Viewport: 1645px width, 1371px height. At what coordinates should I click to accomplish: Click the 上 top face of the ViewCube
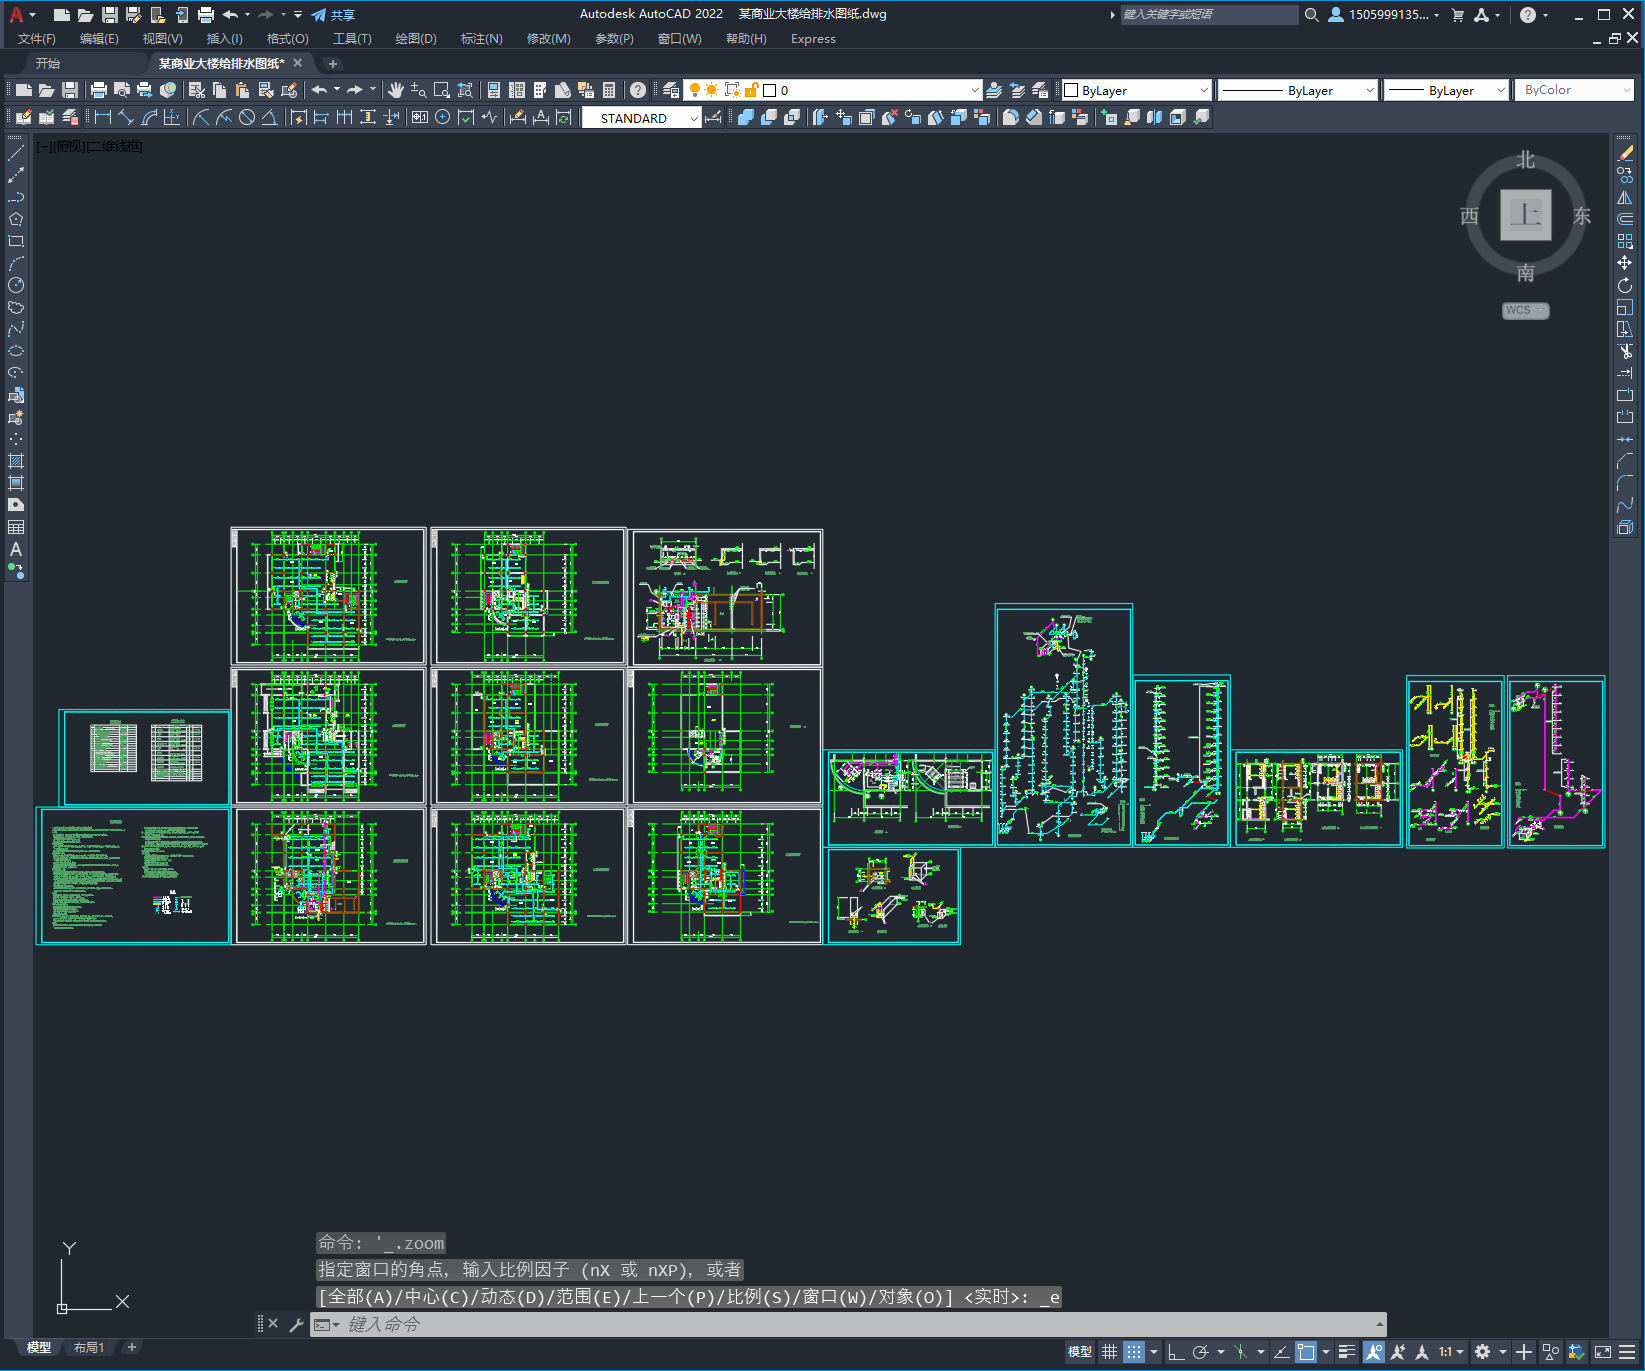pyautogui.click(x=1525, y=215)
